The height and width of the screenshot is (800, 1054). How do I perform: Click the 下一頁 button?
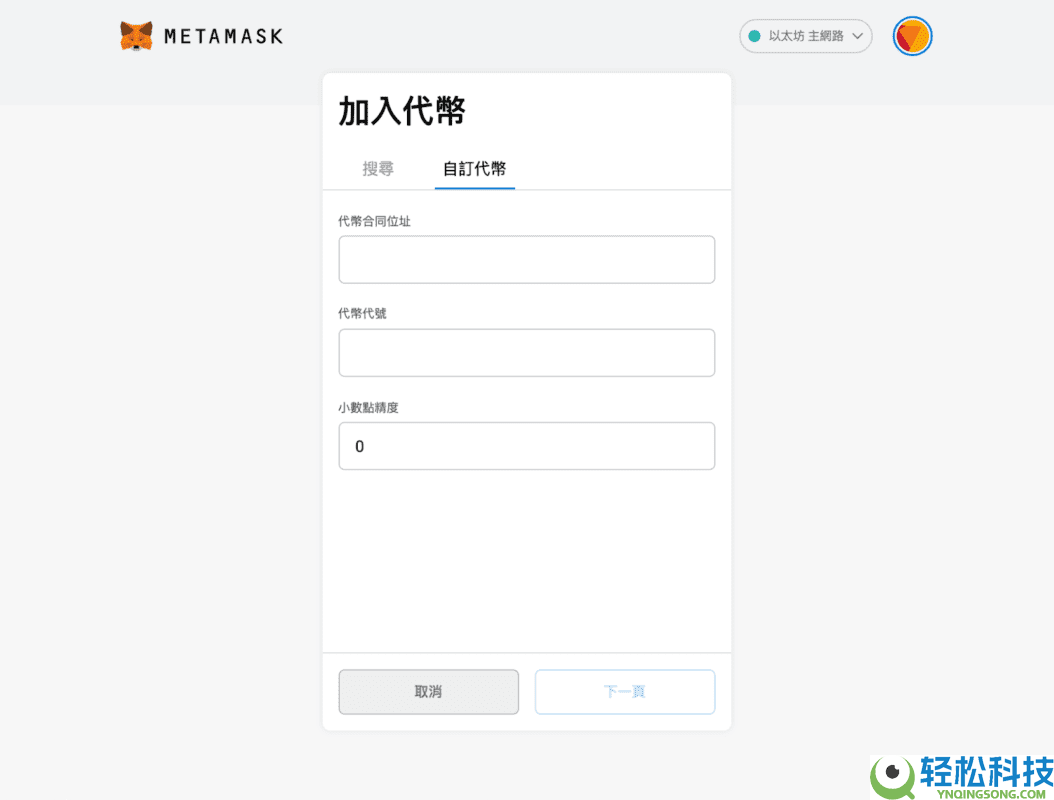[x=624, y=691]
